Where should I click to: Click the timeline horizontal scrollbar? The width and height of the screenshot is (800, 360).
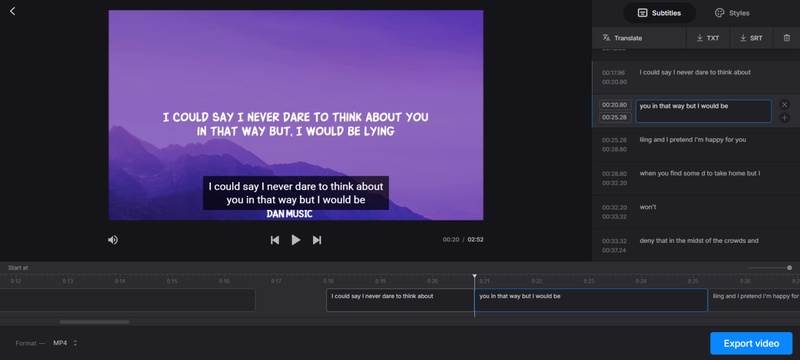click(94, 322)
